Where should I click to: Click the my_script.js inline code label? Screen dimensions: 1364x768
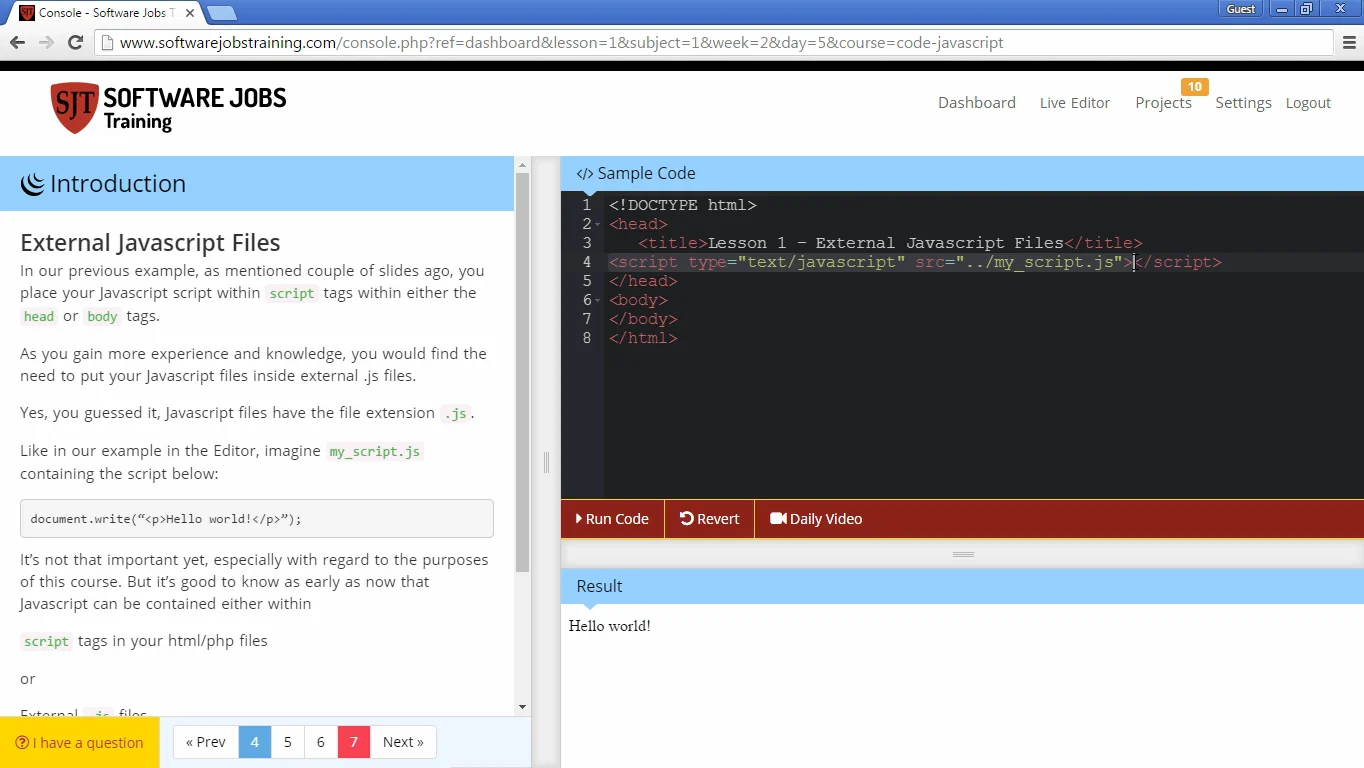[x=375, y=451]
